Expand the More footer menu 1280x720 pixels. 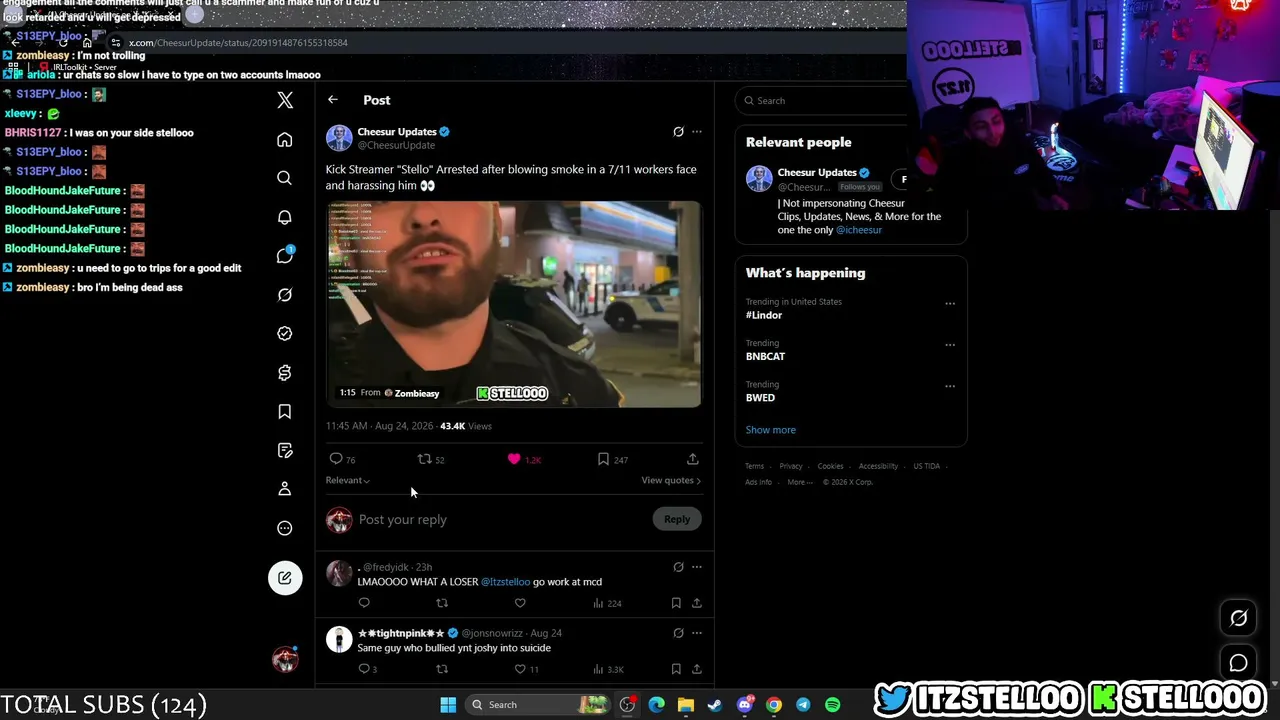click(x=799, y=482)
